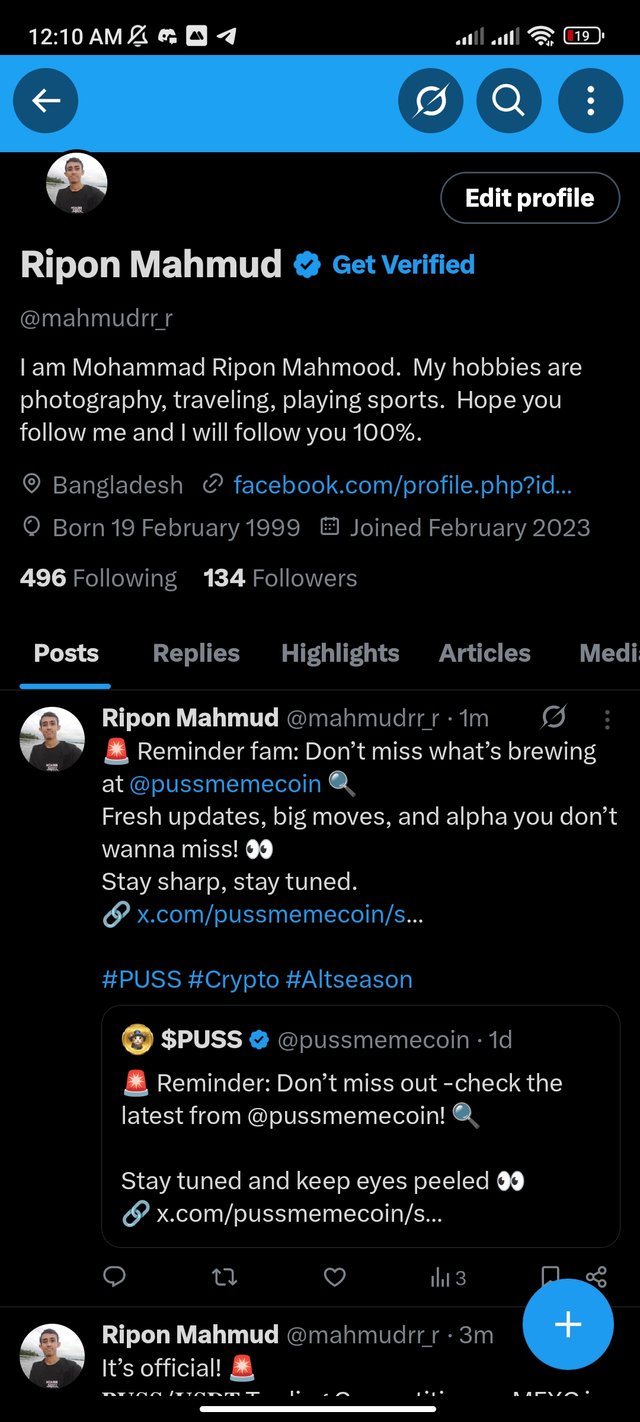Image resolution: width=640 pixels, height=1422 pixels.
Task: Switch to the Highlights tab
Action: coord(340,654)
